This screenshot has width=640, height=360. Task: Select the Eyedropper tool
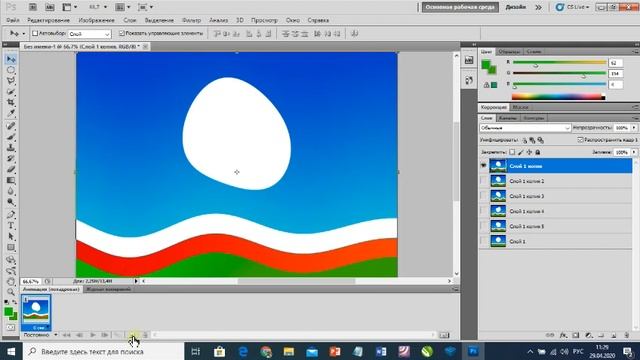11,113
